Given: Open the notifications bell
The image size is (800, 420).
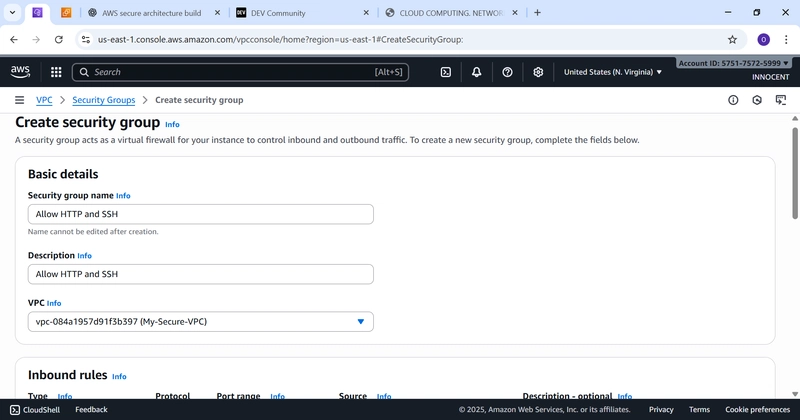Looking at the screenshot, I should pos(476,72).
